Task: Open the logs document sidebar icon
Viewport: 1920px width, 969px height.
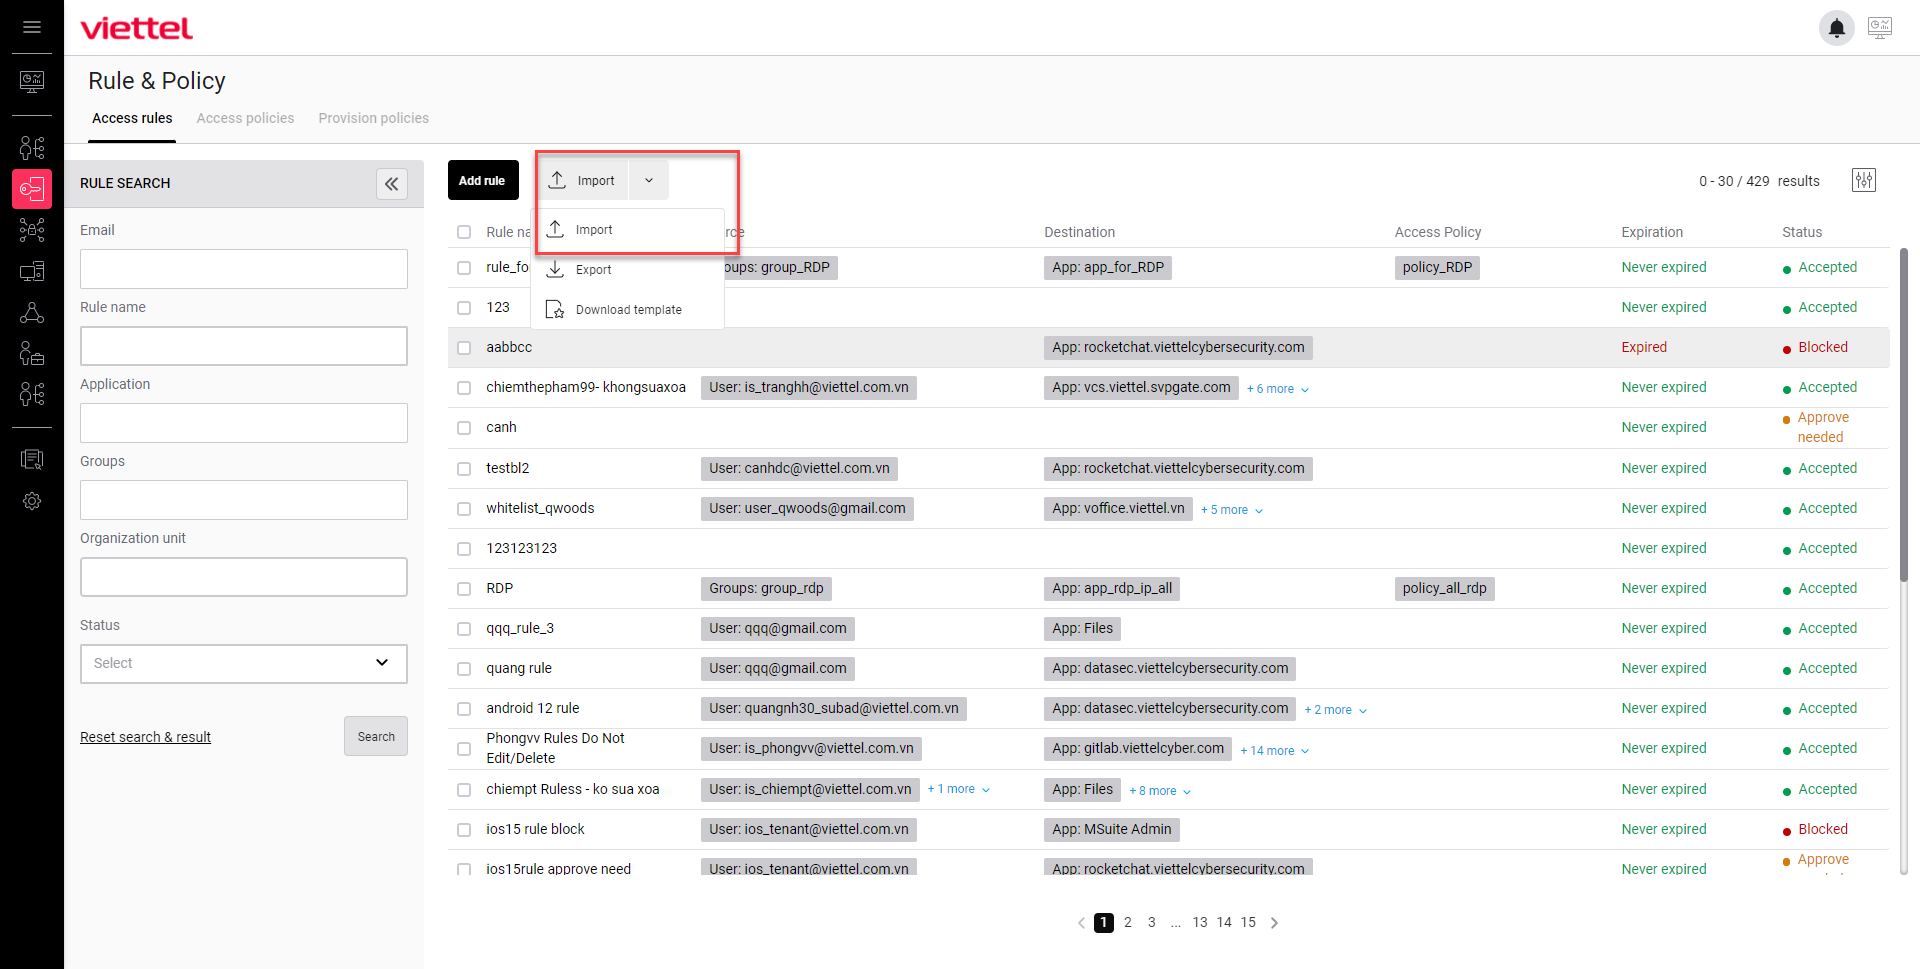Action: 32,459
